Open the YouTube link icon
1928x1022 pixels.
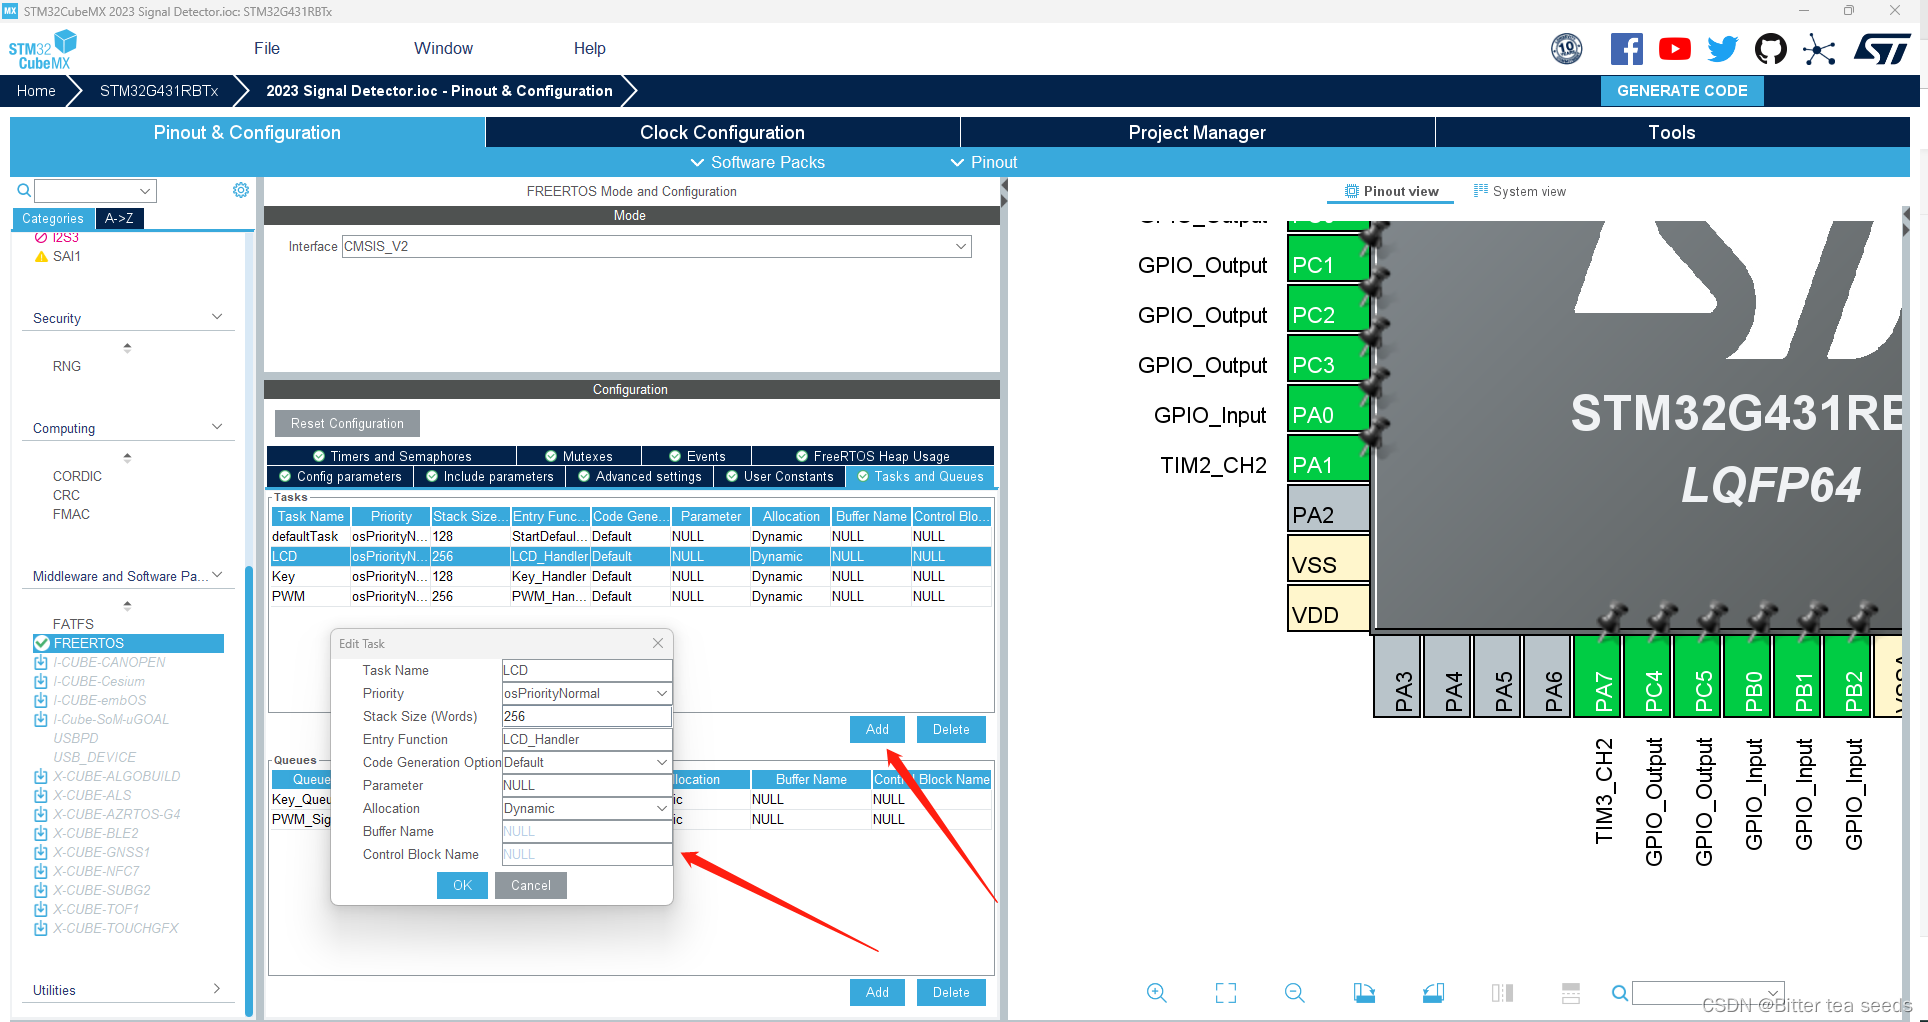(x=1674, y=48)
